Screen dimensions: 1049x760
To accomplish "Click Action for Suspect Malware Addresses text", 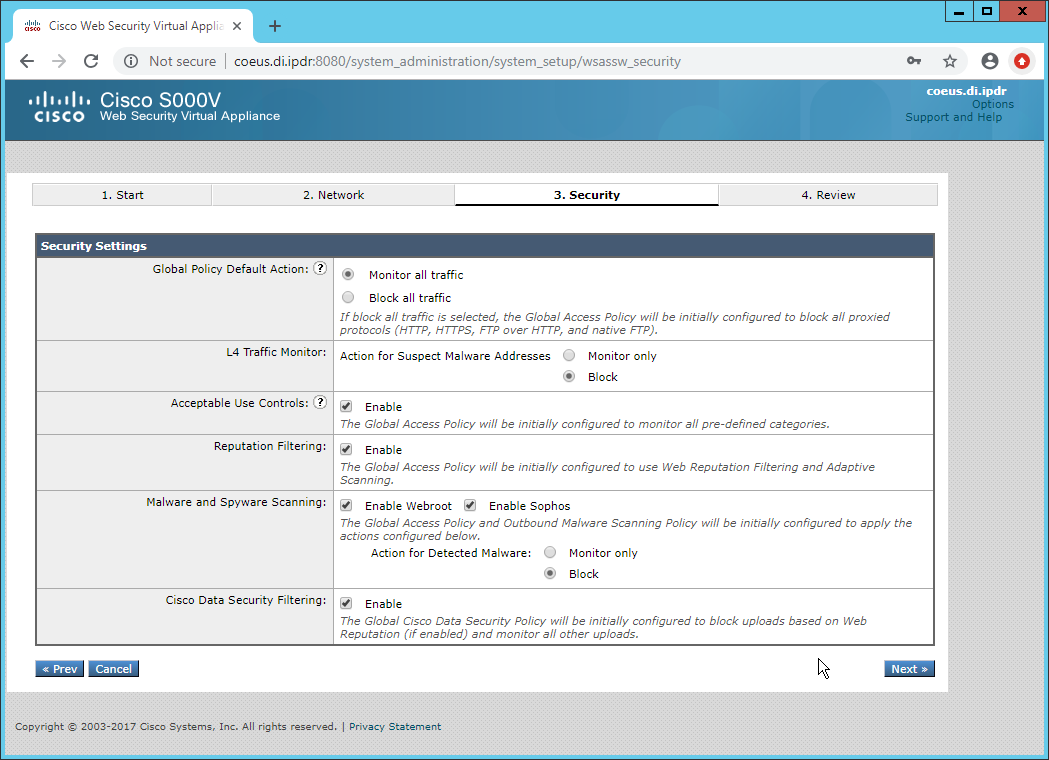I will [445, 356].
